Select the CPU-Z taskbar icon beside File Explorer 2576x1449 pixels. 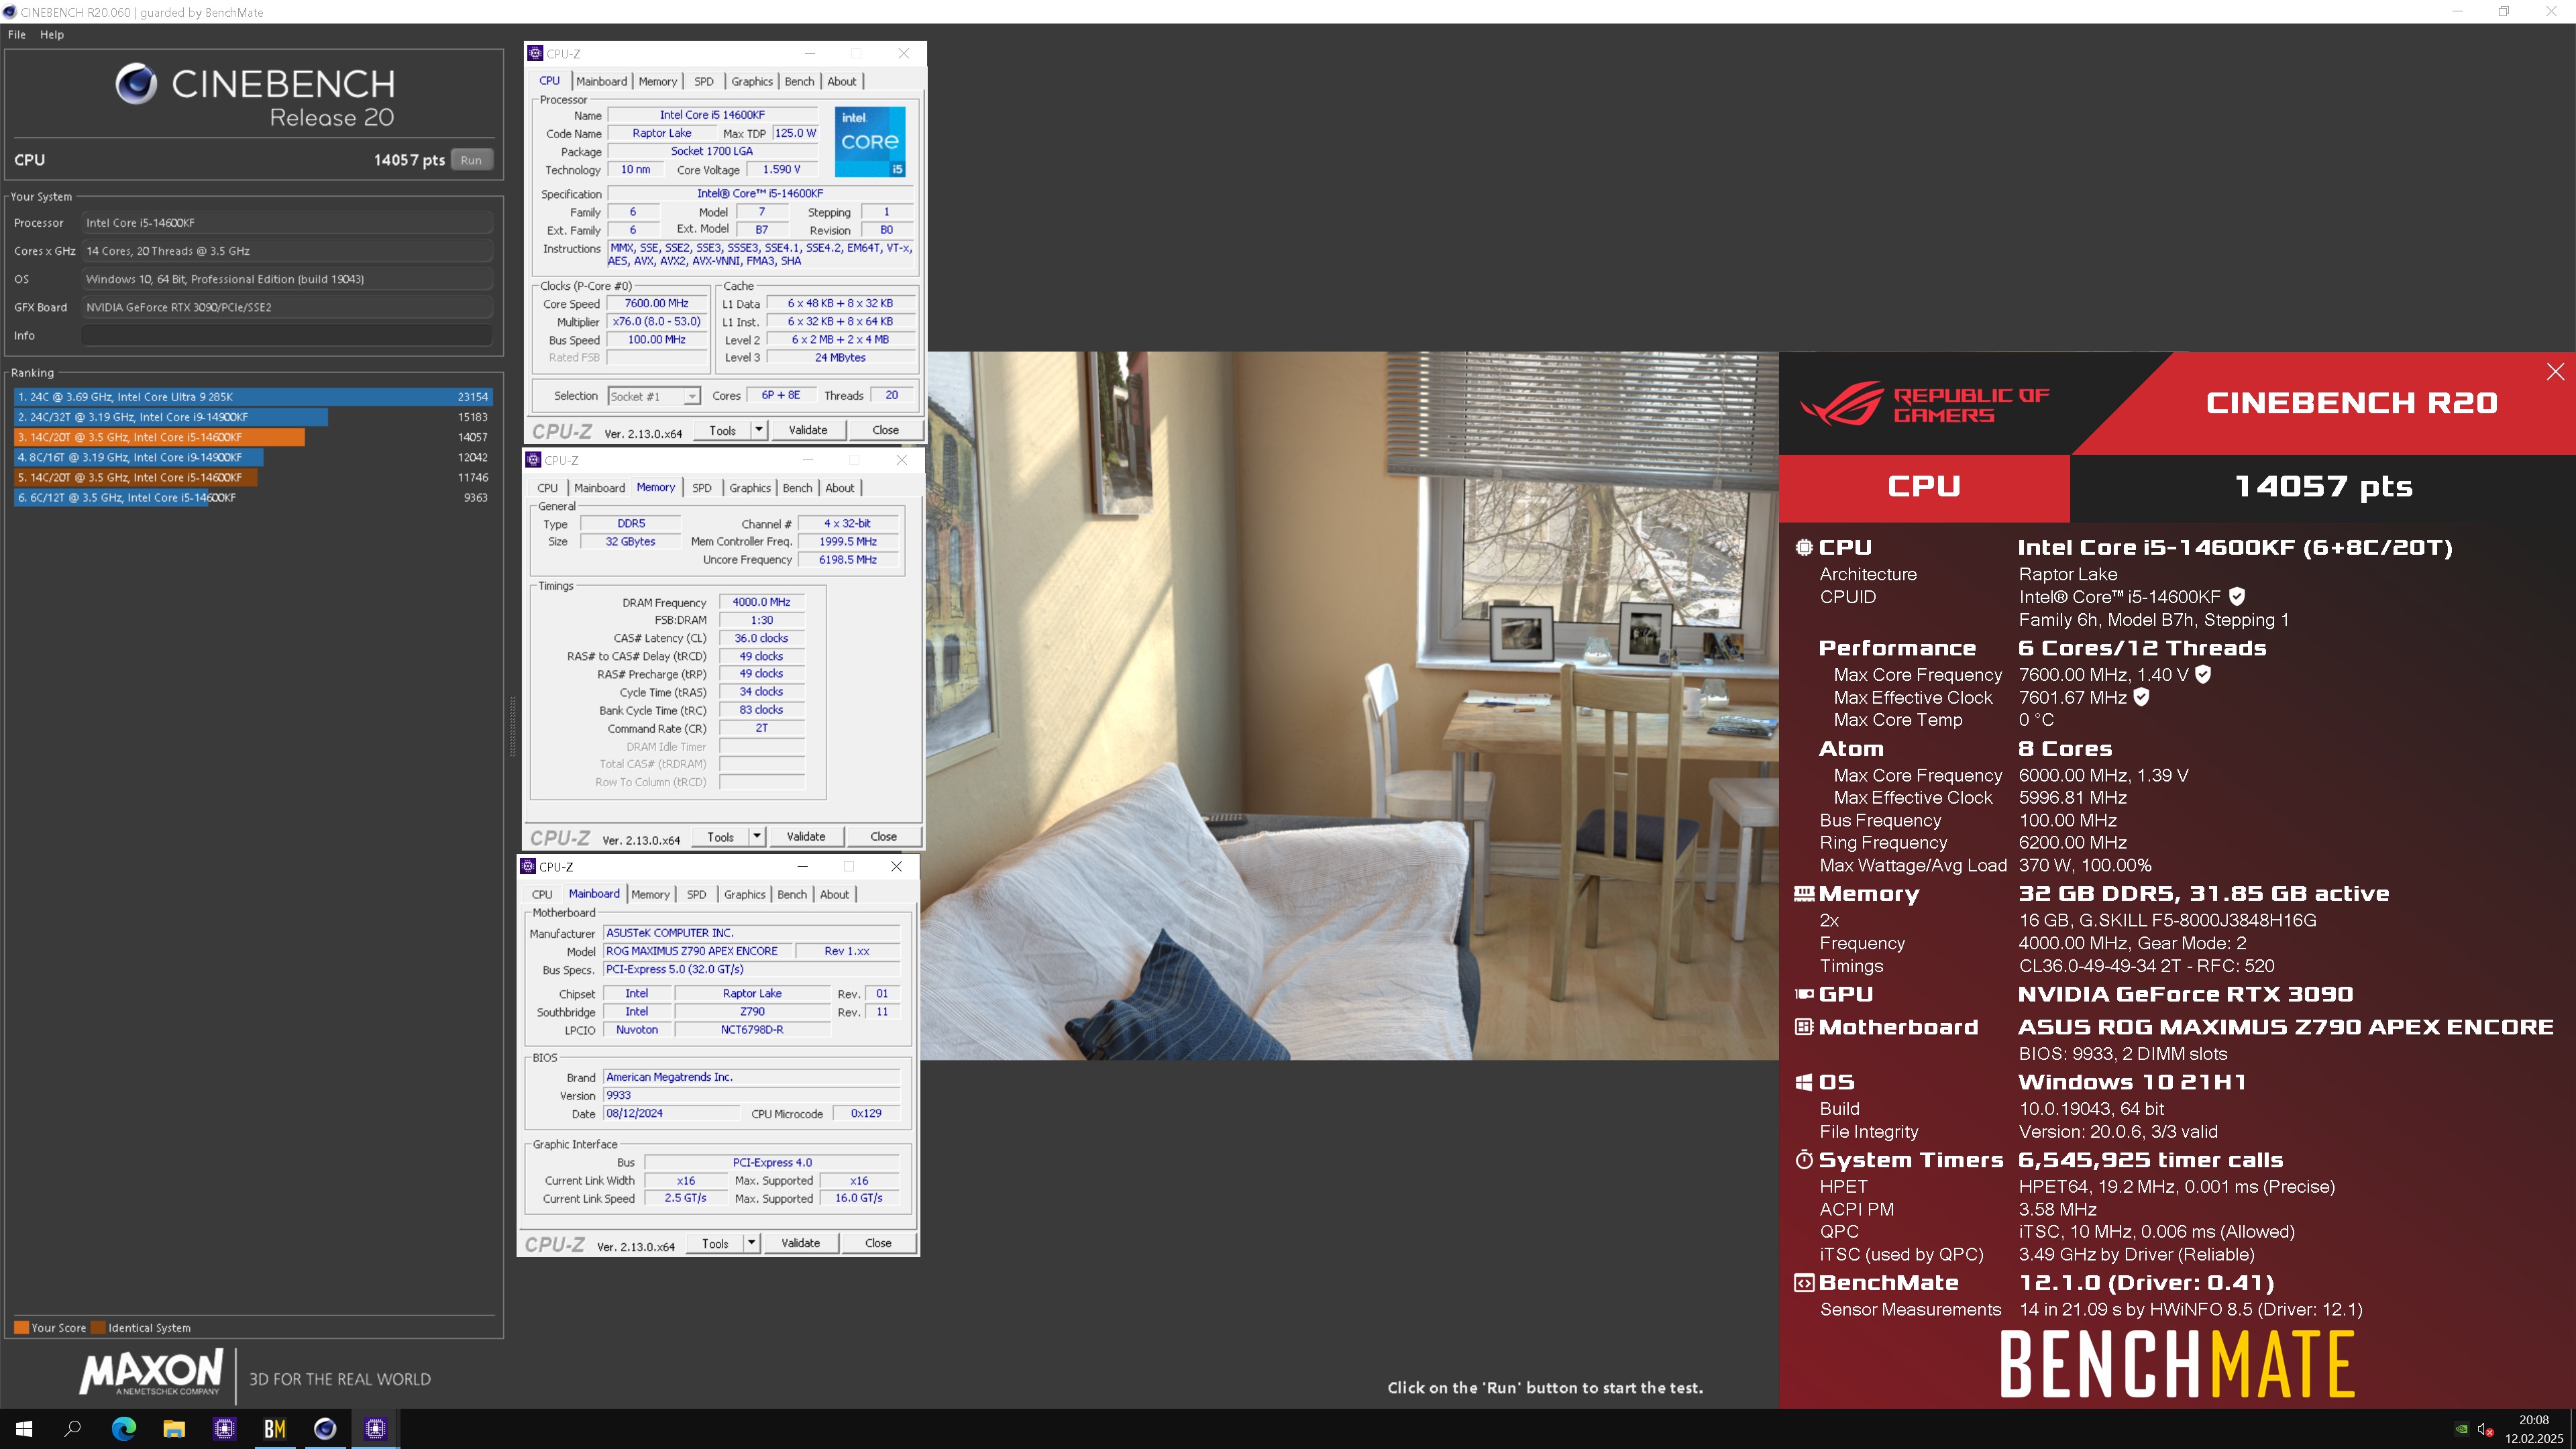[225, 1429]
